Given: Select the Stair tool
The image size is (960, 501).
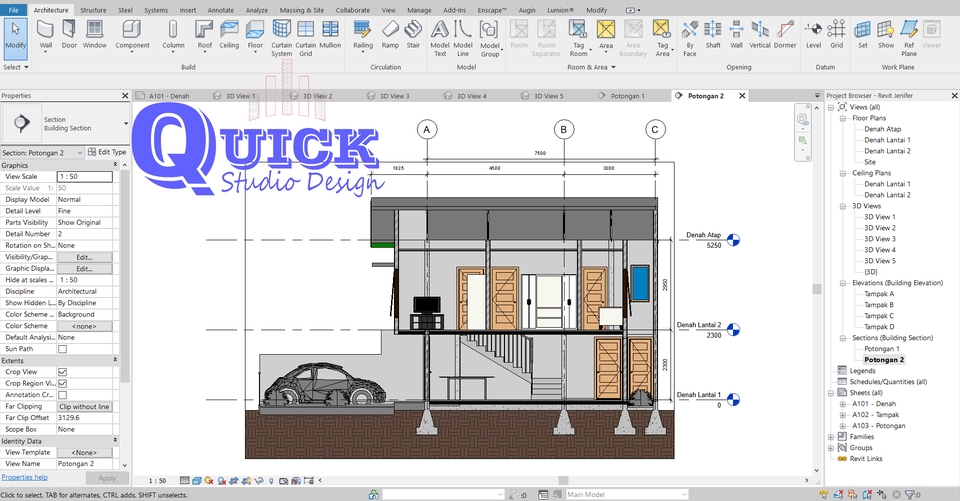Looking at the screenshot, I should point(413,34).
